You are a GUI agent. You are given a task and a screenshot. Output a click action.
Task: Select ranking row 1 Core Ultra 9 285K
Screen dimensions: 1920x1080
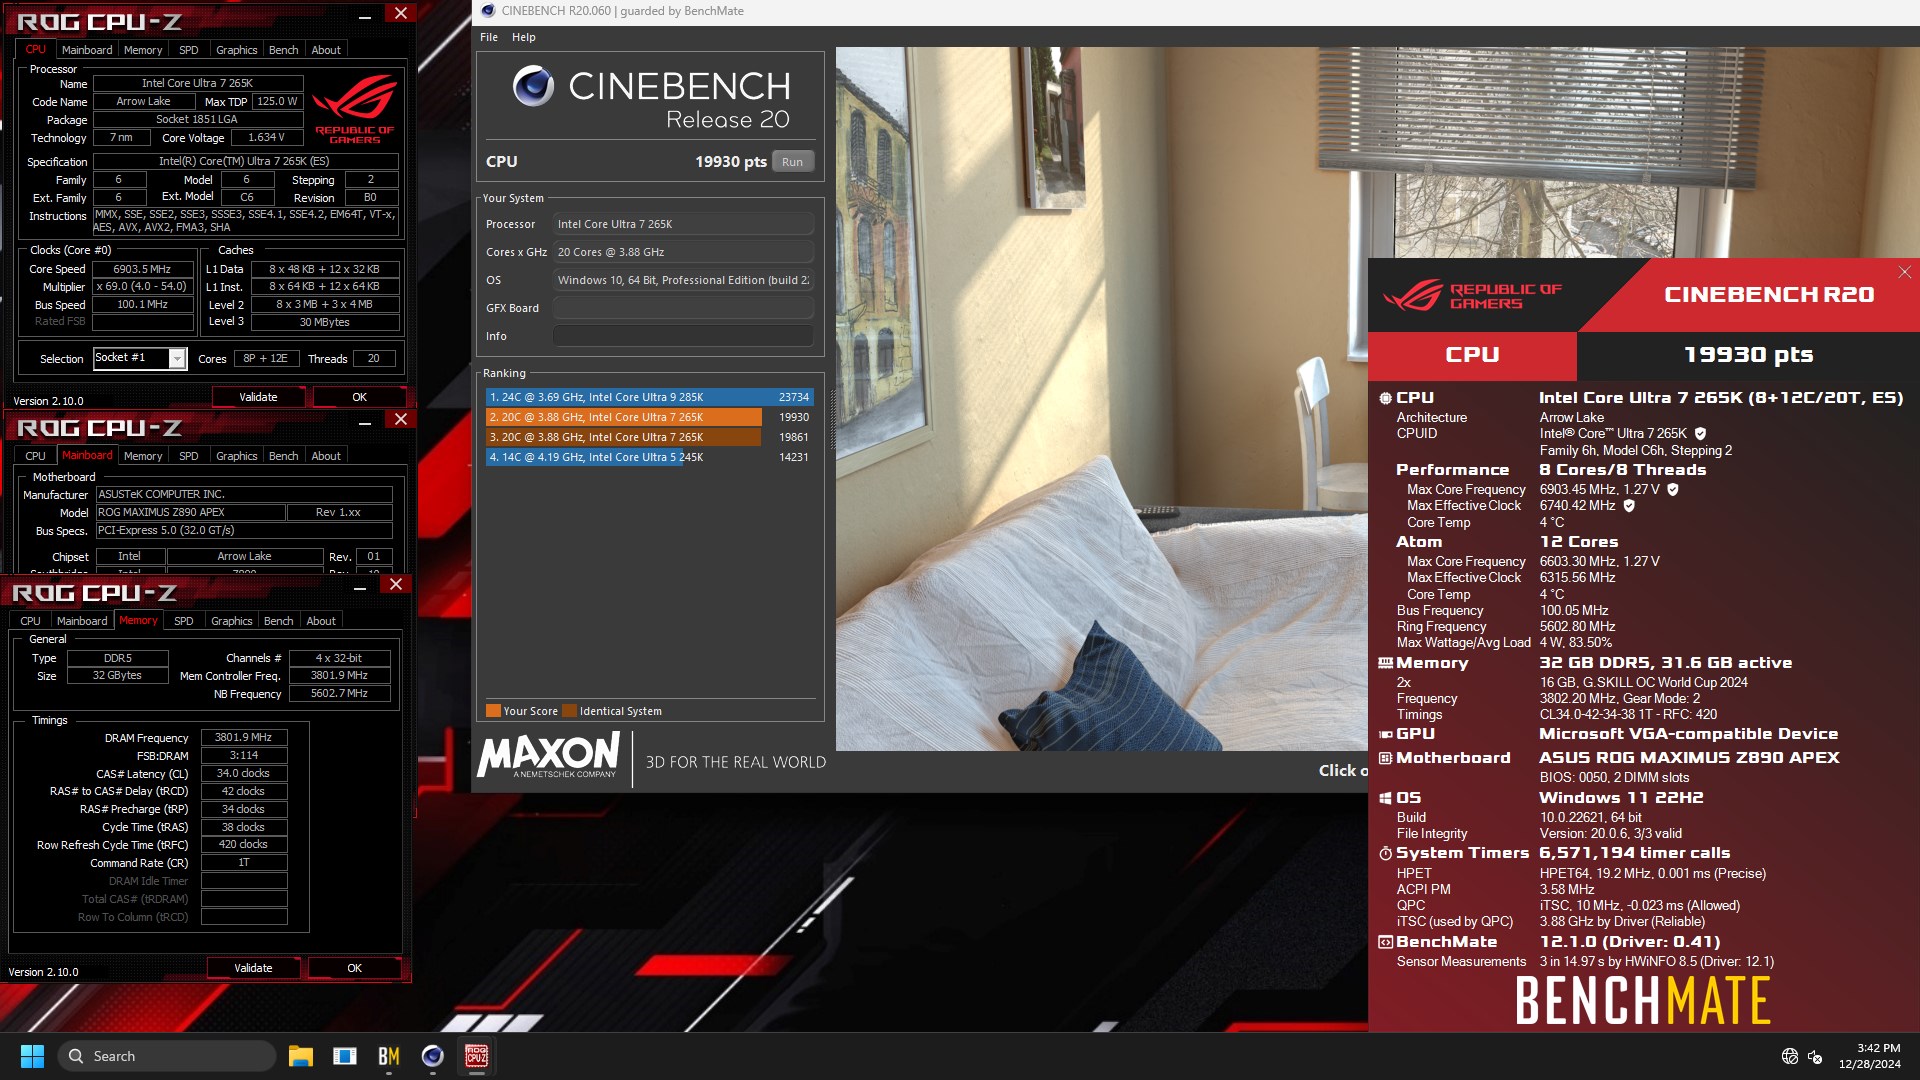(649, 397)
